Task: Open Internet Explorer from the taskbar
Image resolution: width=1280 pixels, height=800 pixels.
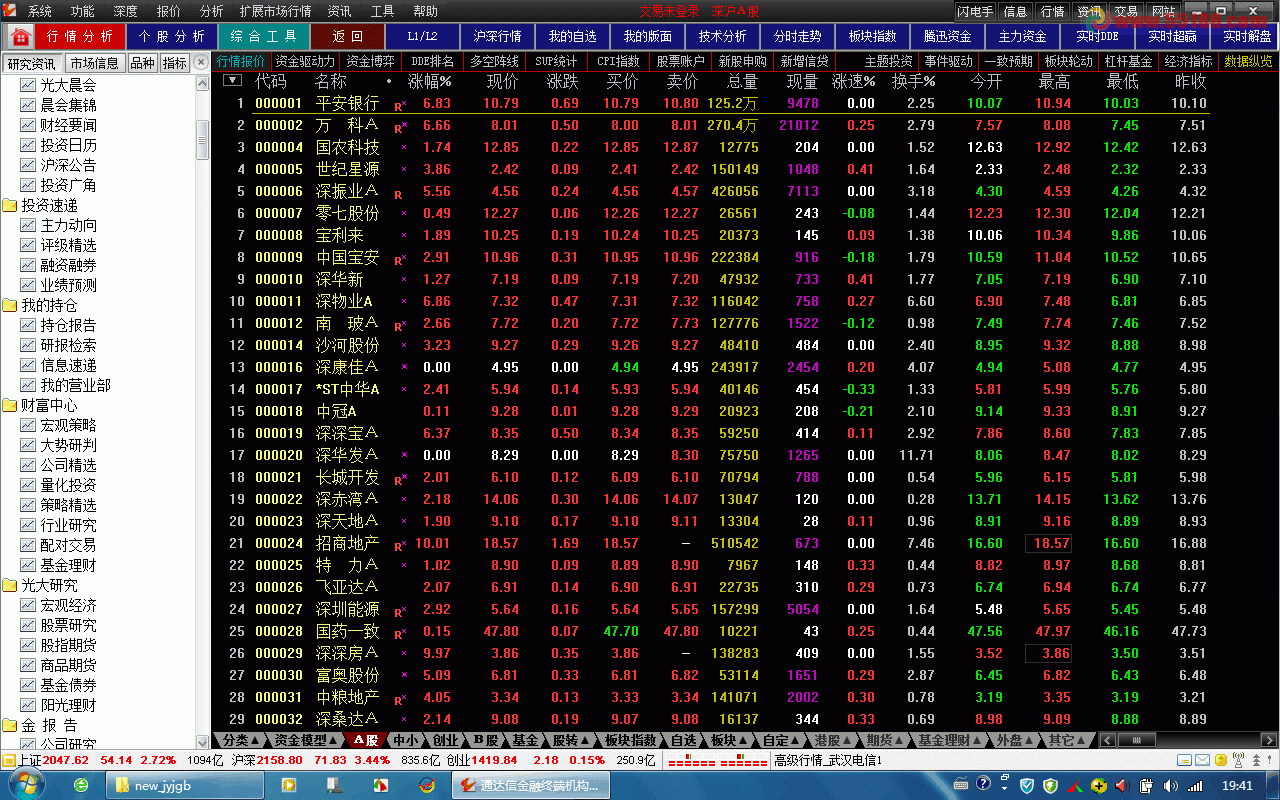Action: click(x=80, y=785)
